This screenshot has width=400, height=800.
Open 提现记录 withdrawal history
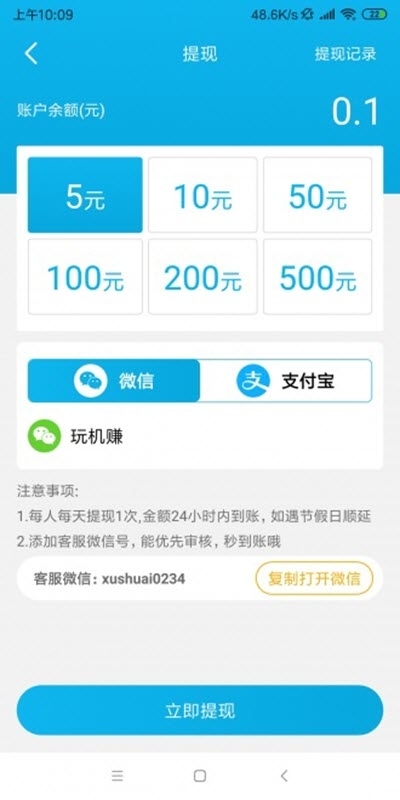(345, 54)
